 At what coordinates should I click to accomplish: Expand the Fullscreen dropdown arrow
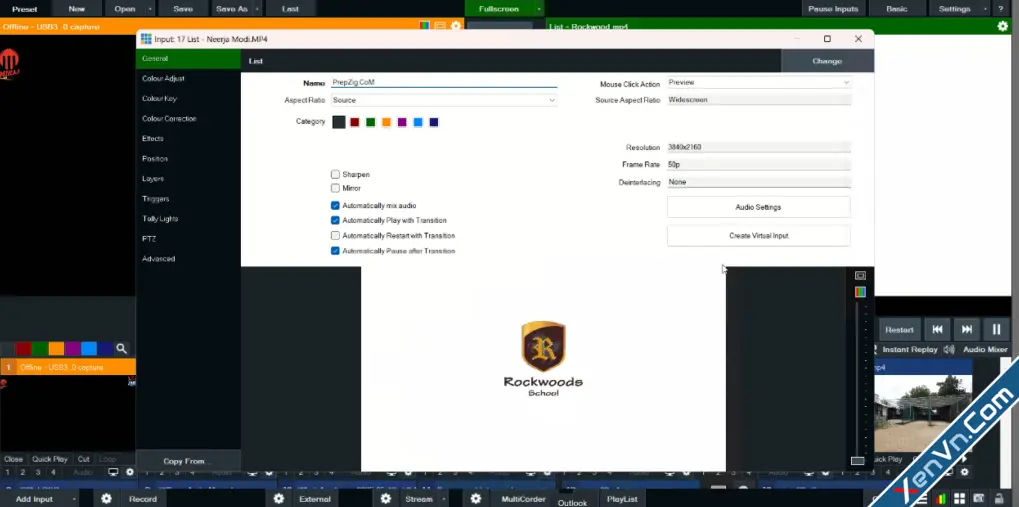coord(539,9)
